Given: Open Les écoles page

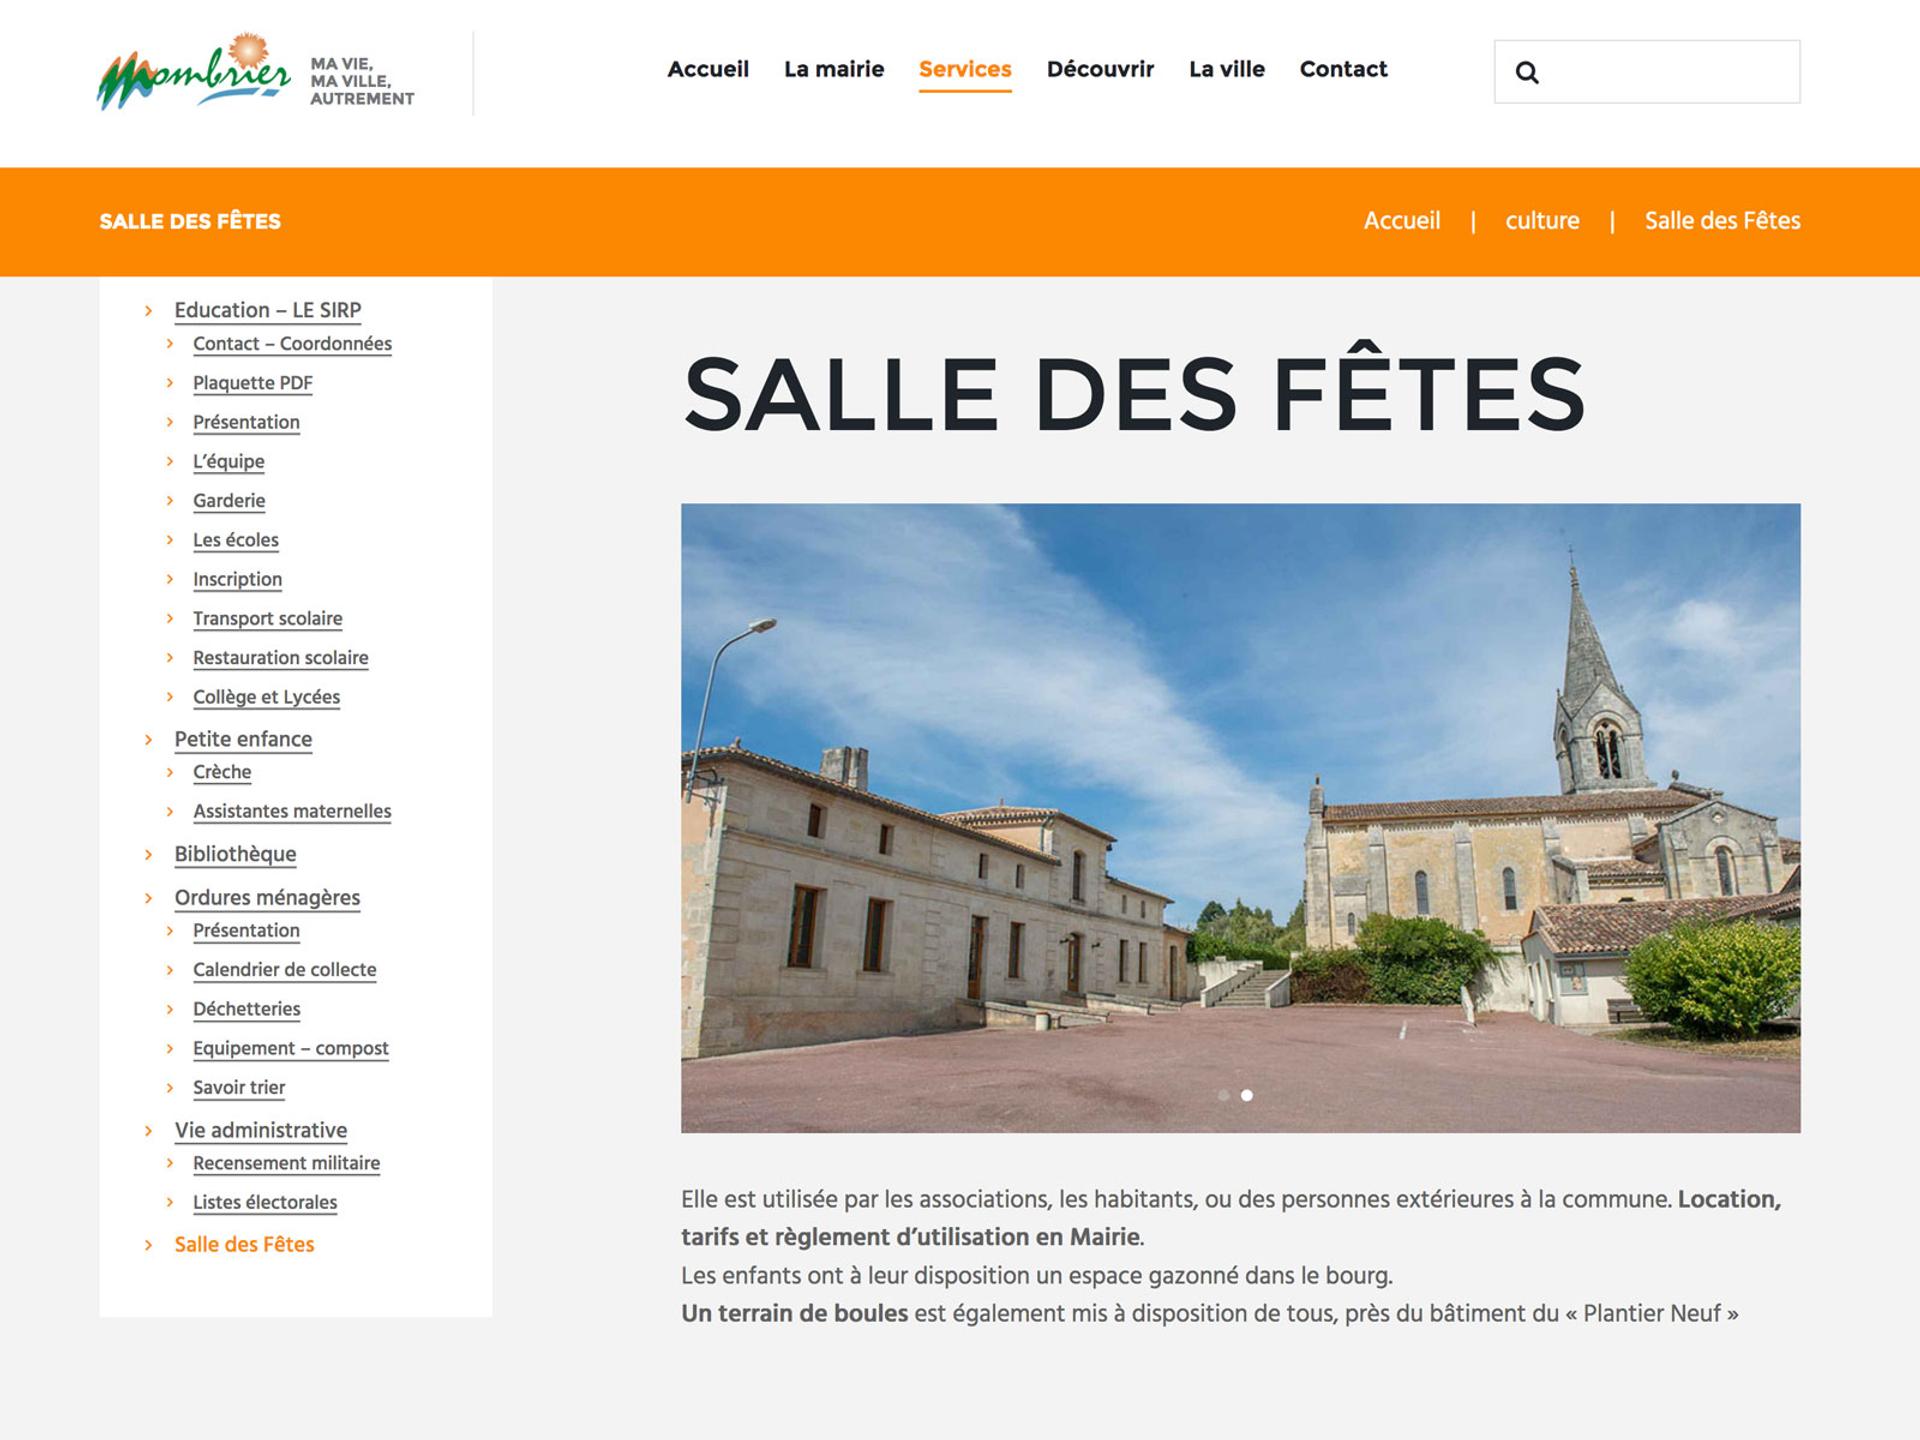Looking at the screenshot, I should [236, 540].
